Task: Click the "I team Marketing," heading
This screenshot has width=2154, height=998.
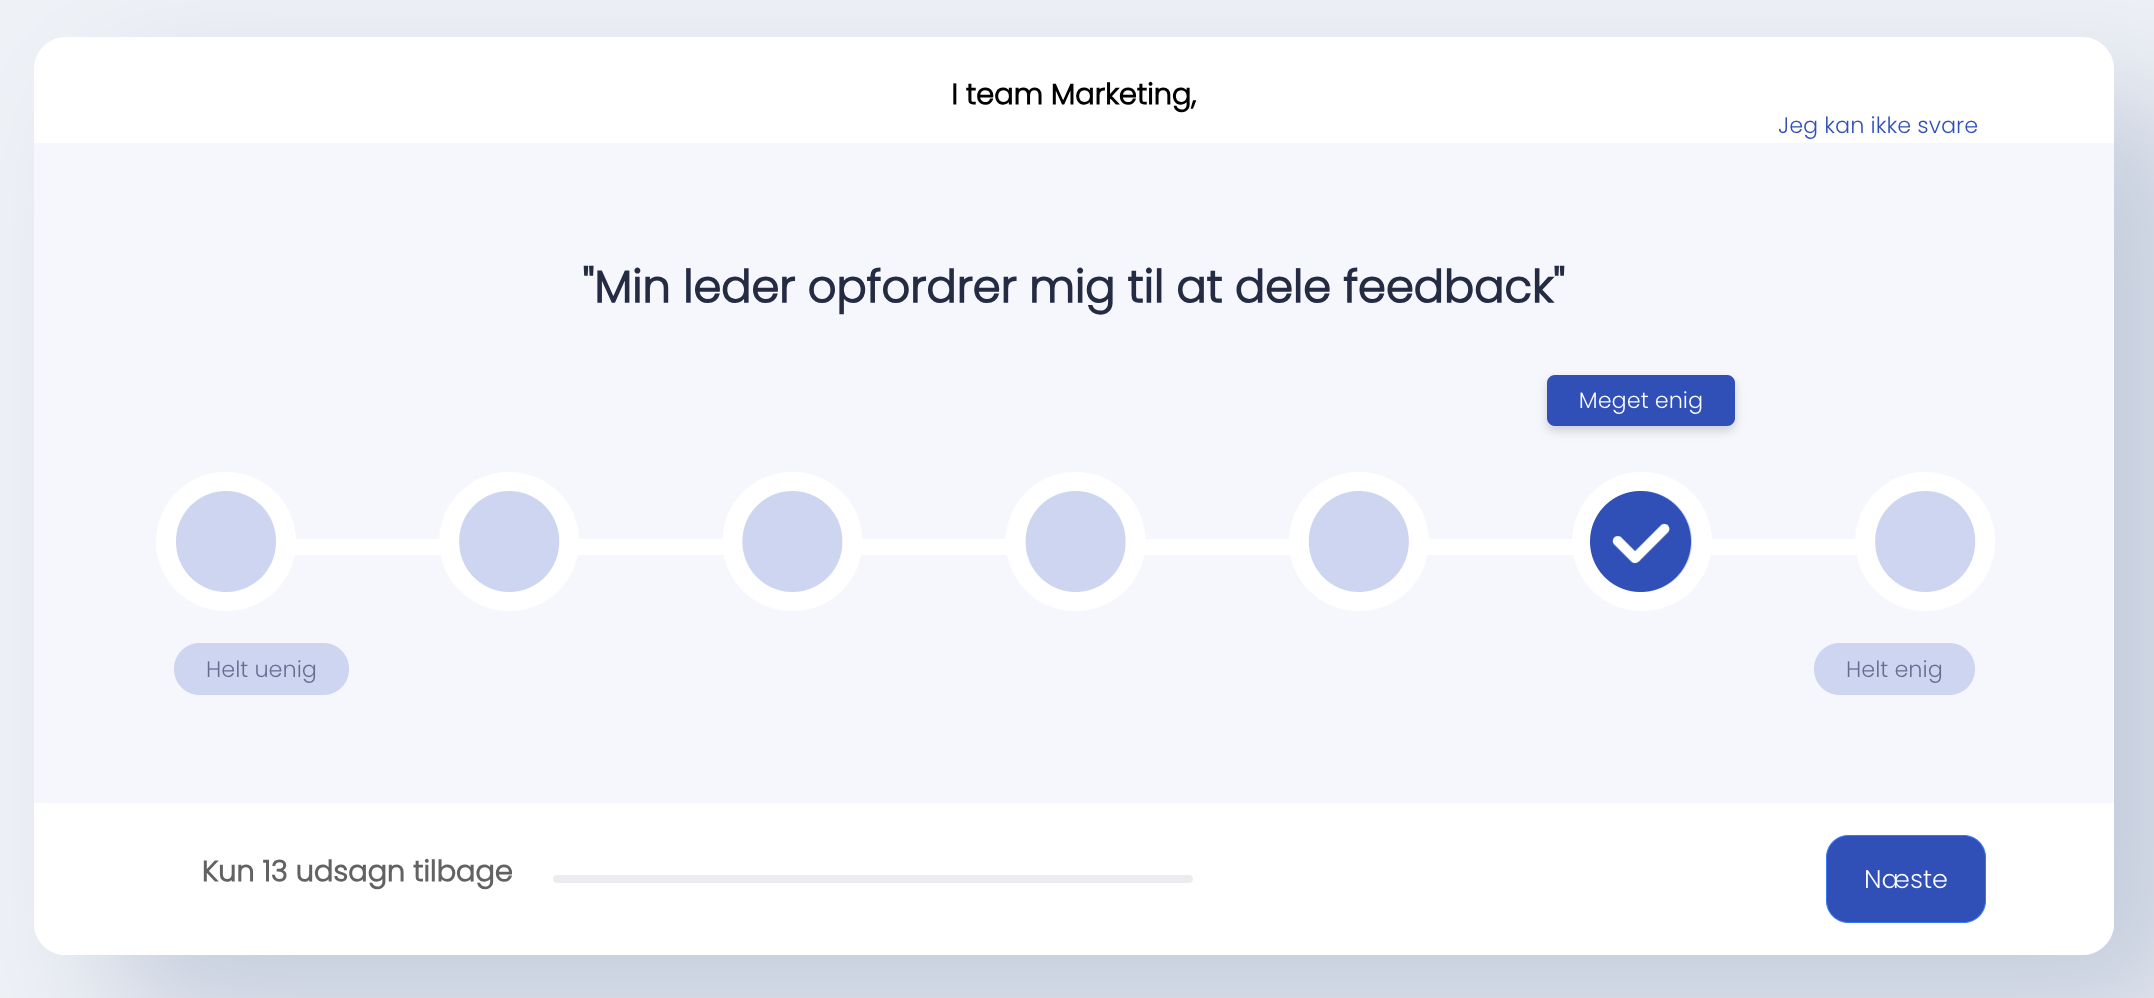Action: click(1074, 95)
